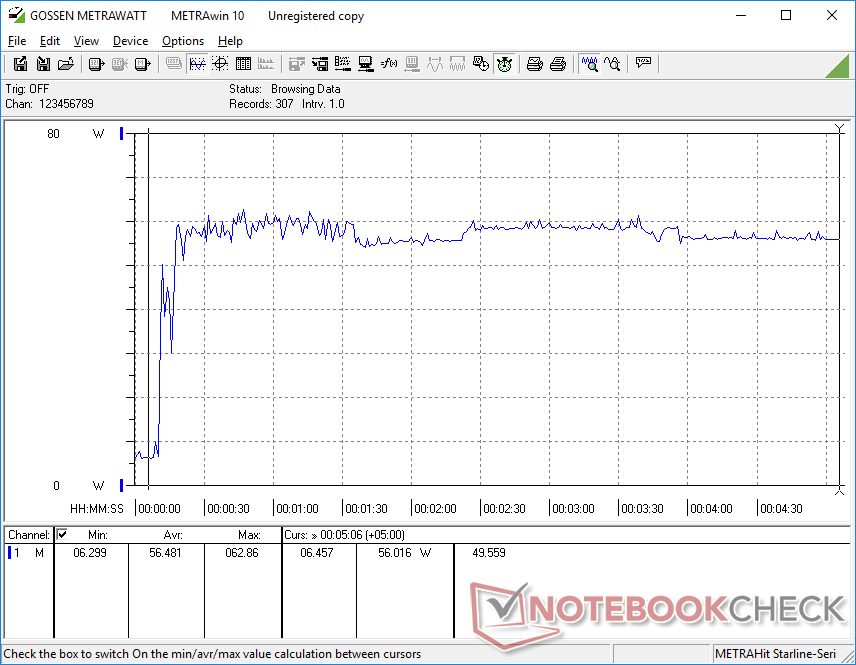This screenshot has height=665, width=856.
Task: Click the difference value 49.559
Action: [489, 553]
